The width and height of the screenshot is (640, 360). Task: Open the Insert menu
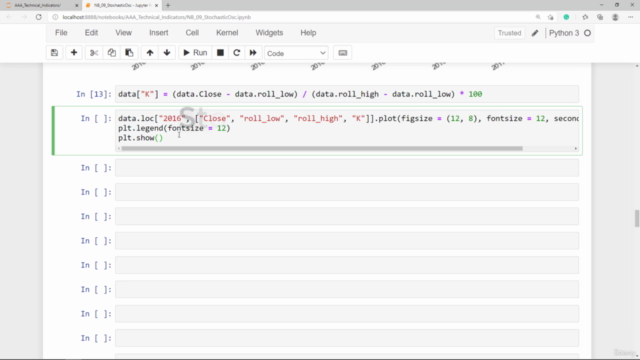pyautogui.click(x=158, y=33)
